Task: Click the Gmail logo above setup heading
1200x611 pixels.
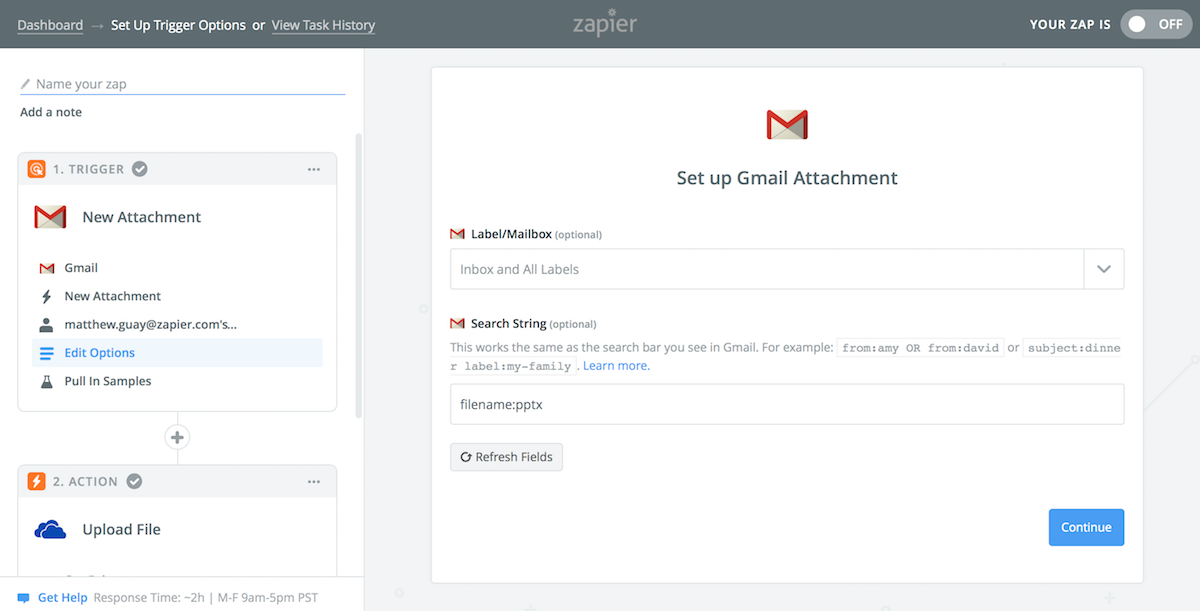Action: point(787,124)
